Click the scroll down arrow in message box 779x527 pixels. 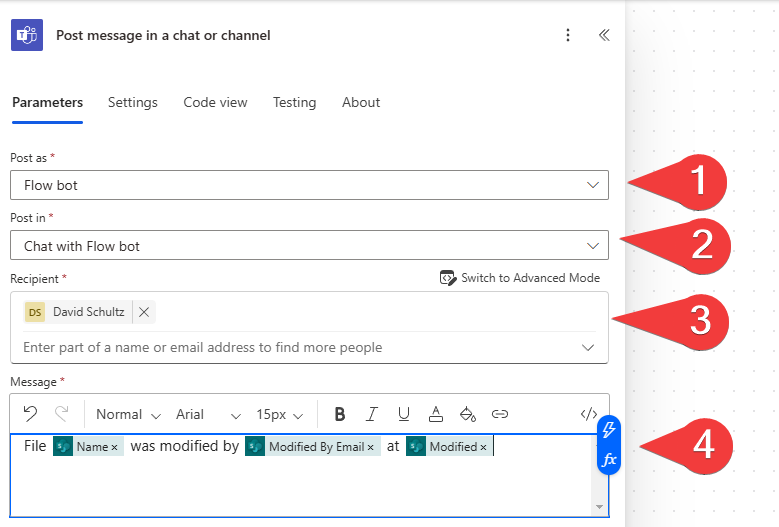click(x=599, y=507)
